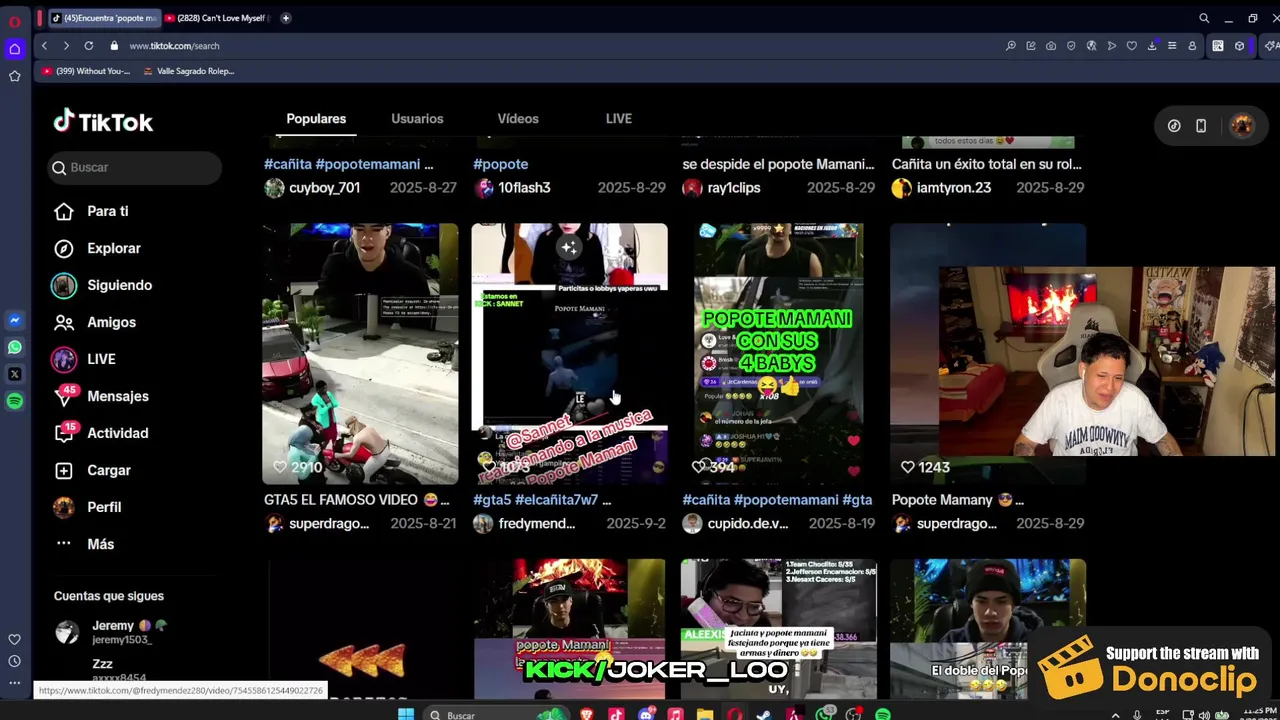The width and height of the screenshot is (1280, 720).
Task: Open the POPOTE MAMANI CON SUS 4 BABYS video
Action: tap(778, 353)
